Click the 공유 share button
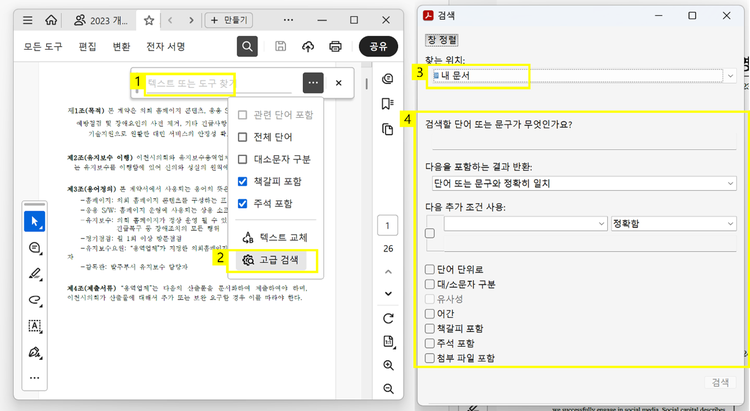Viewport: 750px width, 411px height. (378, 46)
